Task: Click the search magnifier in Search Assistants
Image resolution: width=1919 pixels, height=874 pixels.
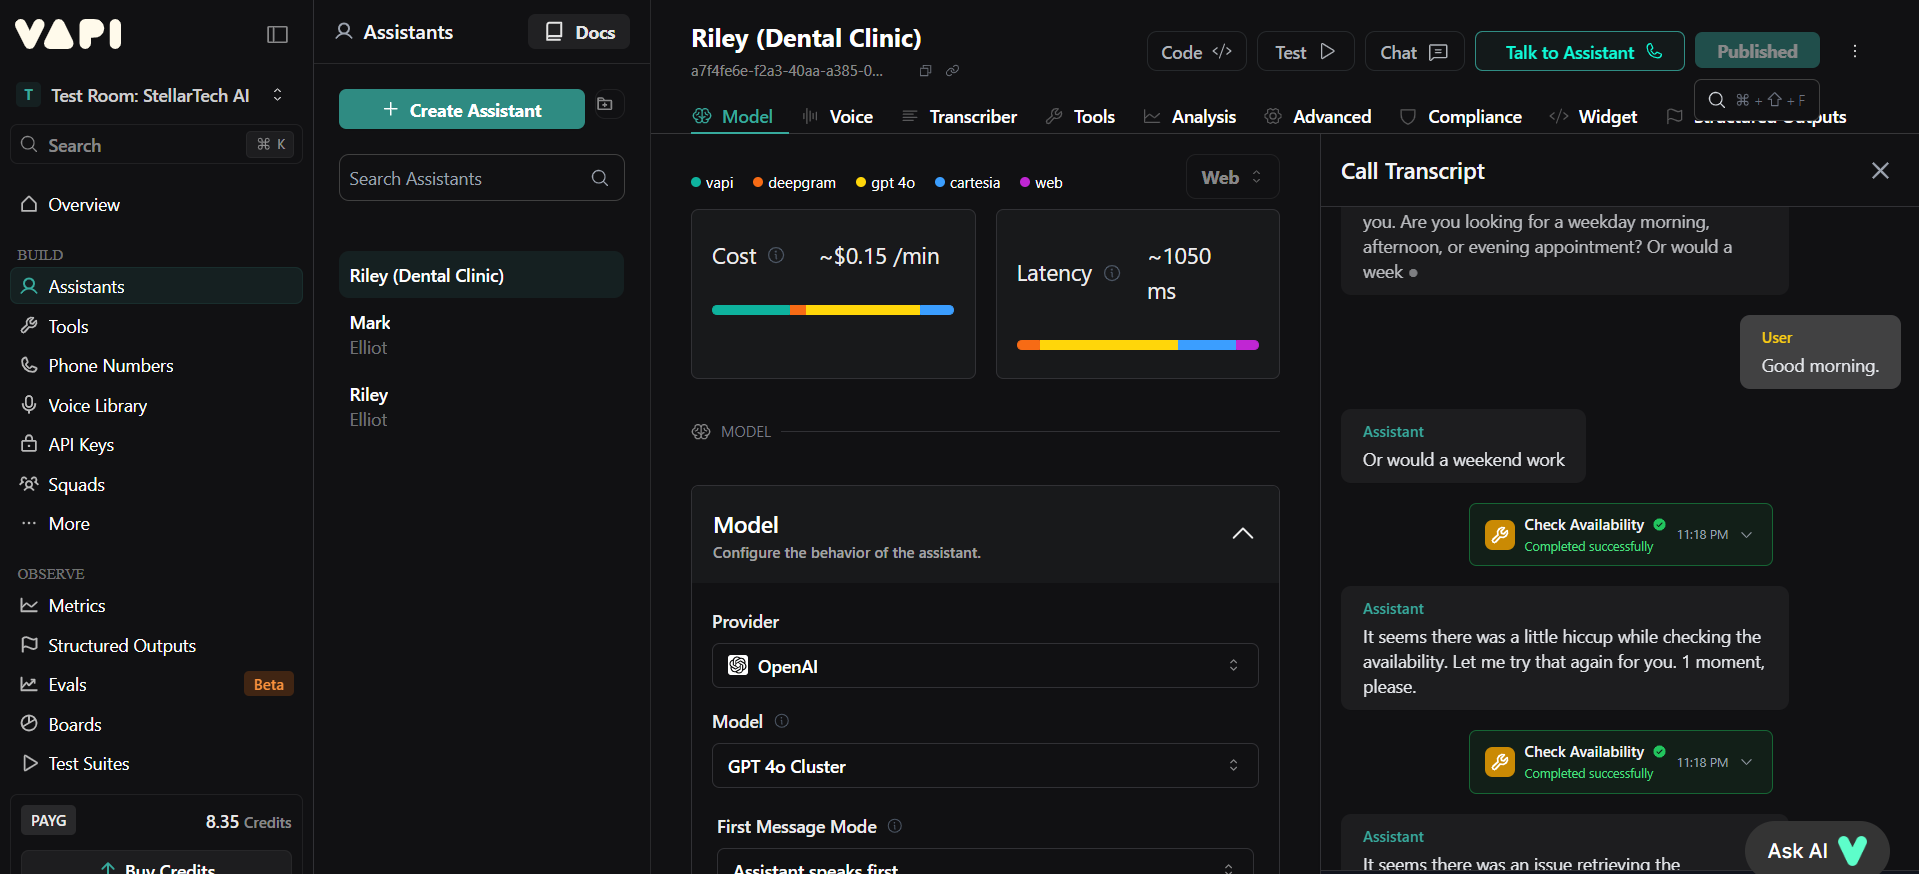Action: (600, 178)
